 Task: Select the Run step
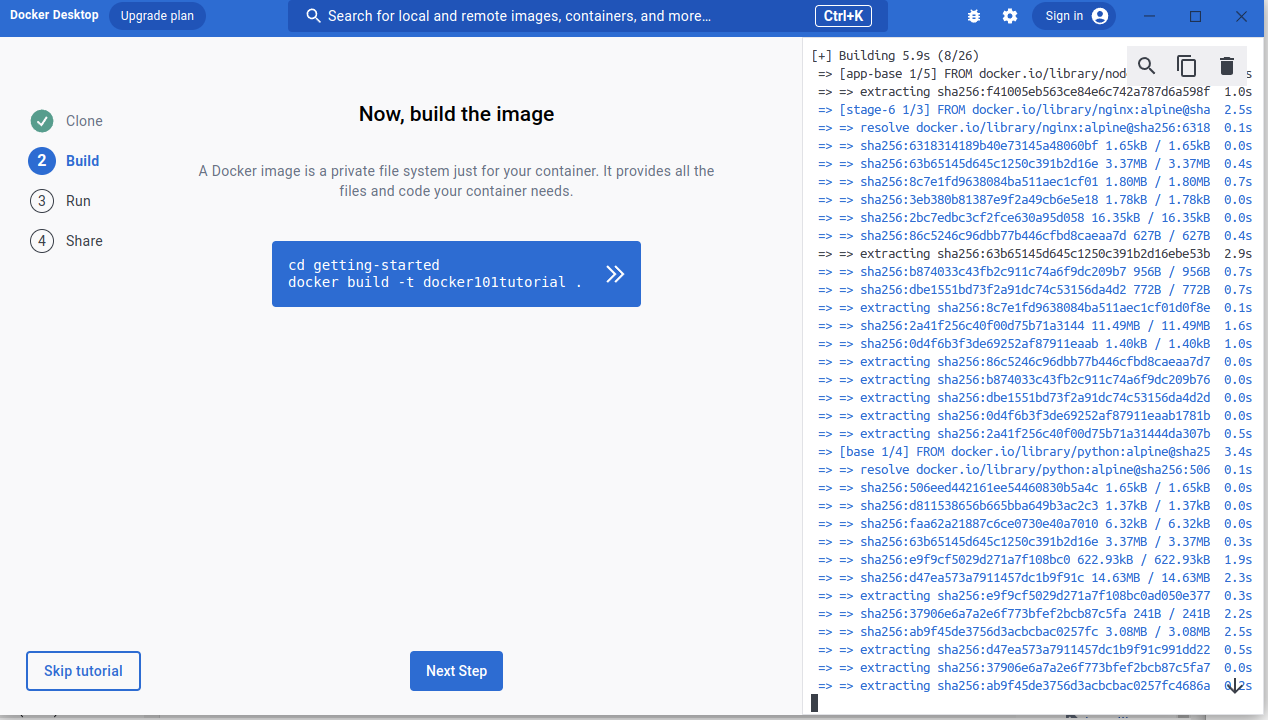(x=61, y=201)
